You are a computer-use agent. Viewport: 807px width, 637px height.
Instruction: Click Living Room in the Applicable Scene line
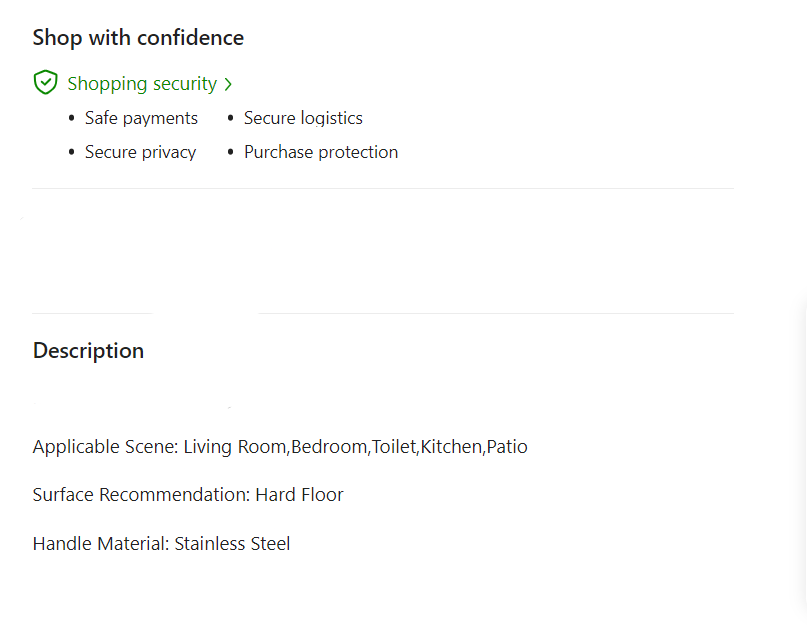click(235, 447)
